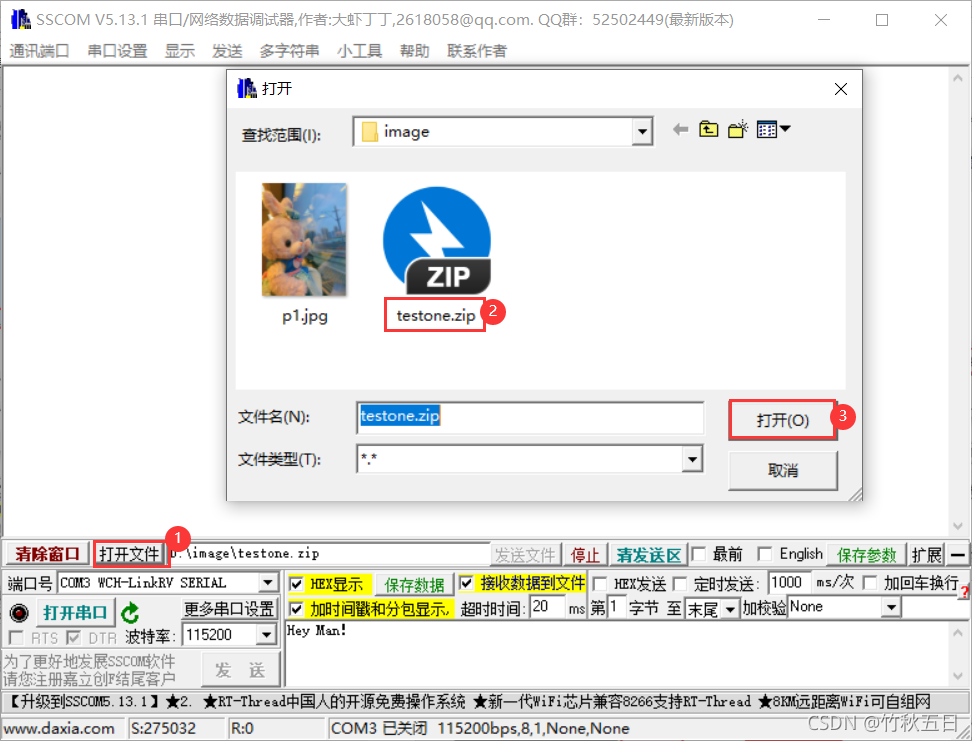Toggle the HEX显示 checkbox
The image size is (972, 741).
point(295,582)
